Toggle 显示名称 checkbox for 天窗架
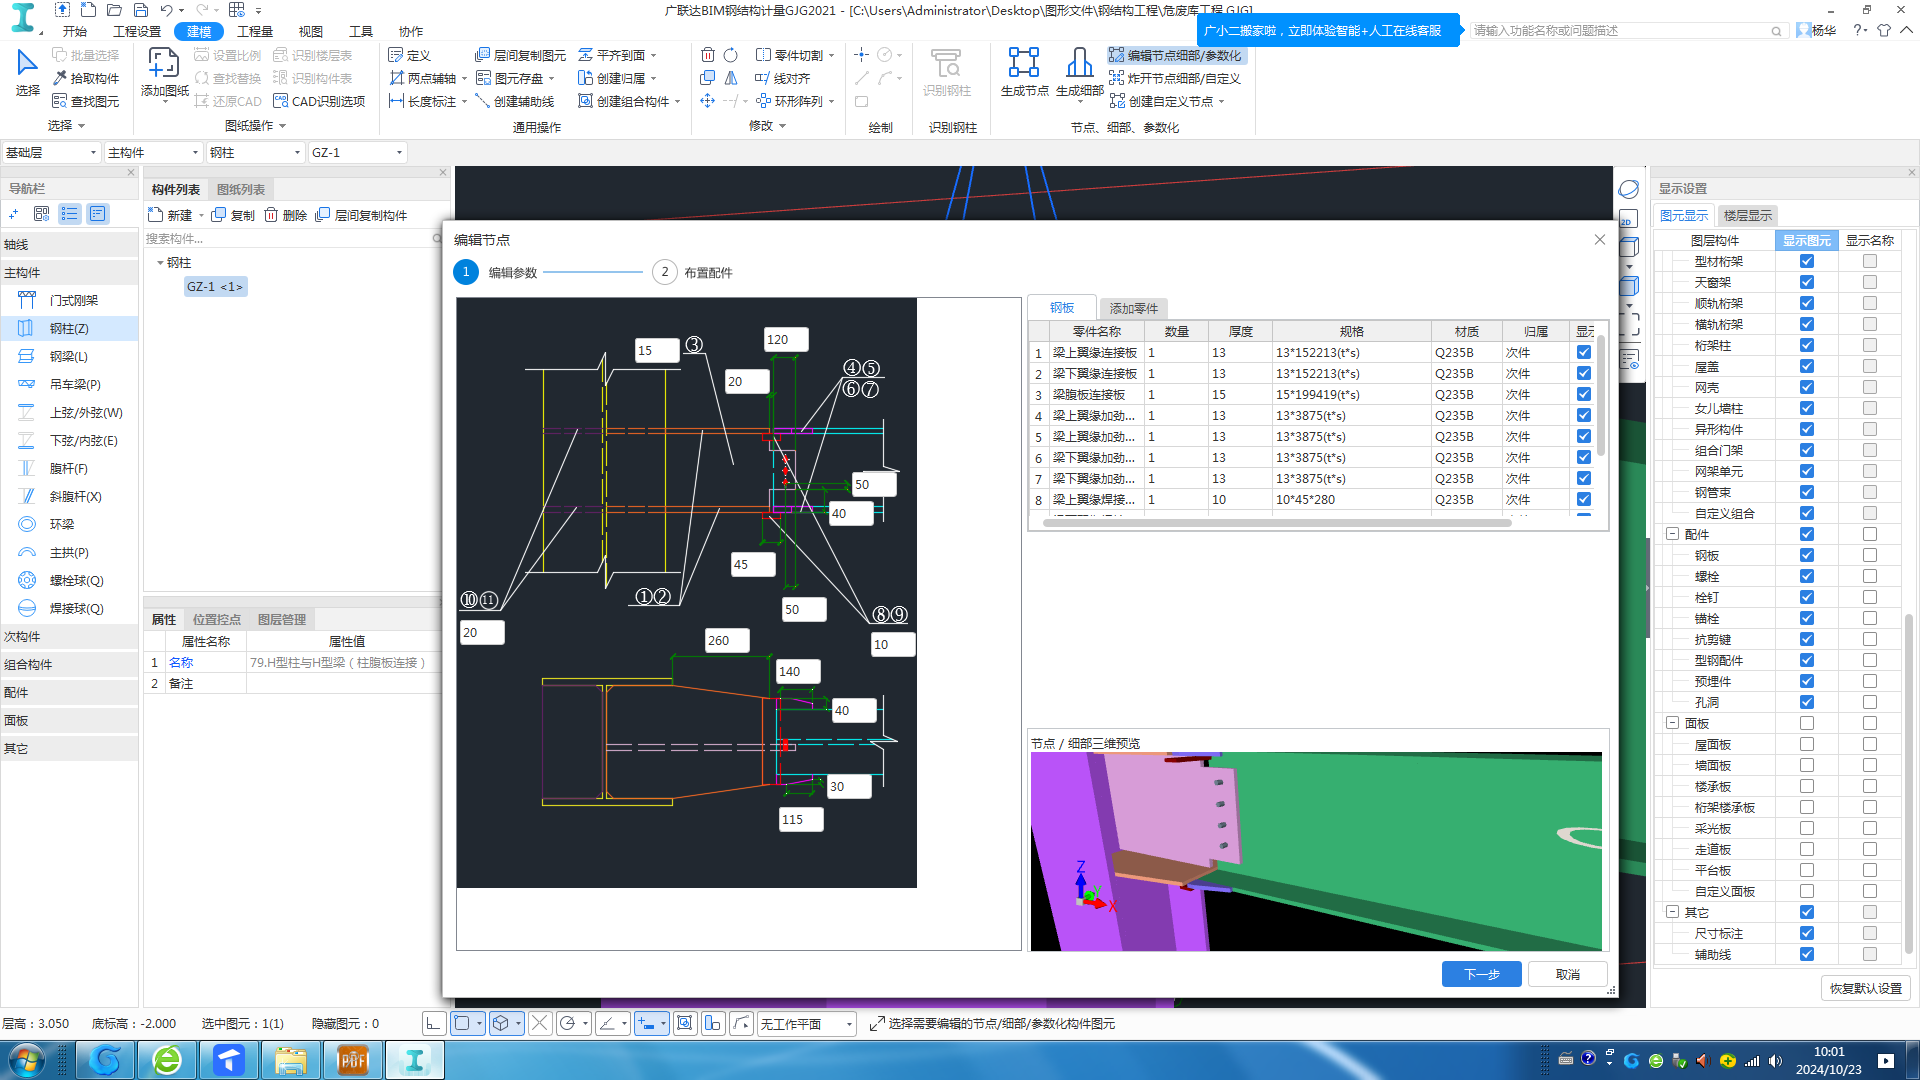1920x1080 pixels. coord(1870,282)
